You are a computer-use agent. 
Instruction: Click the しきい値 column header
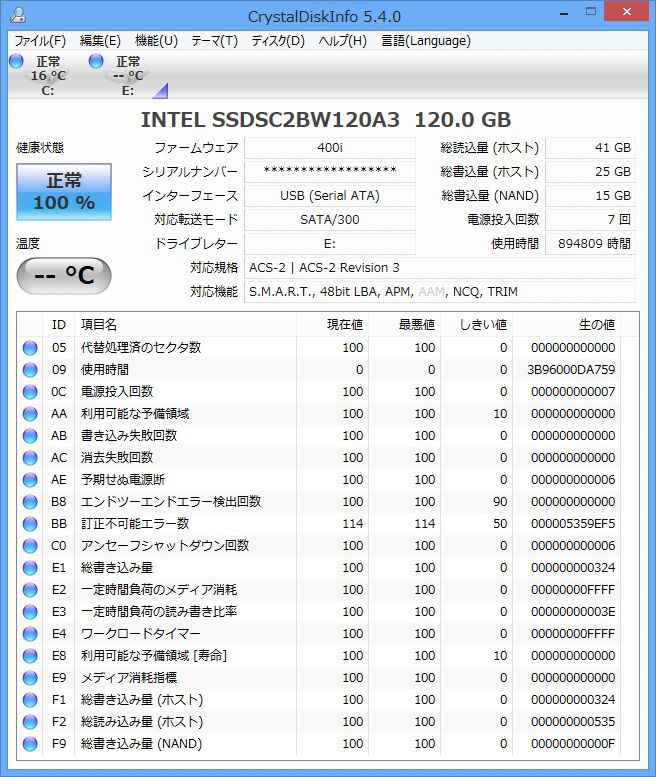pyautogui.click(x=477, y=325)
